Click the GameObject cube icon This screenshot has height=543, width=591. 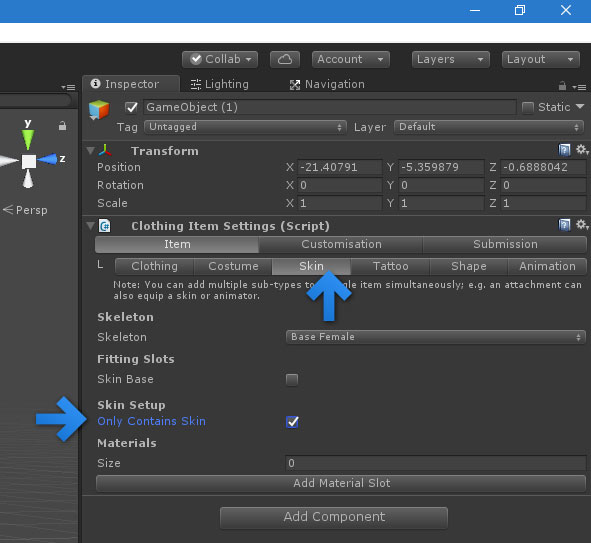99,110
